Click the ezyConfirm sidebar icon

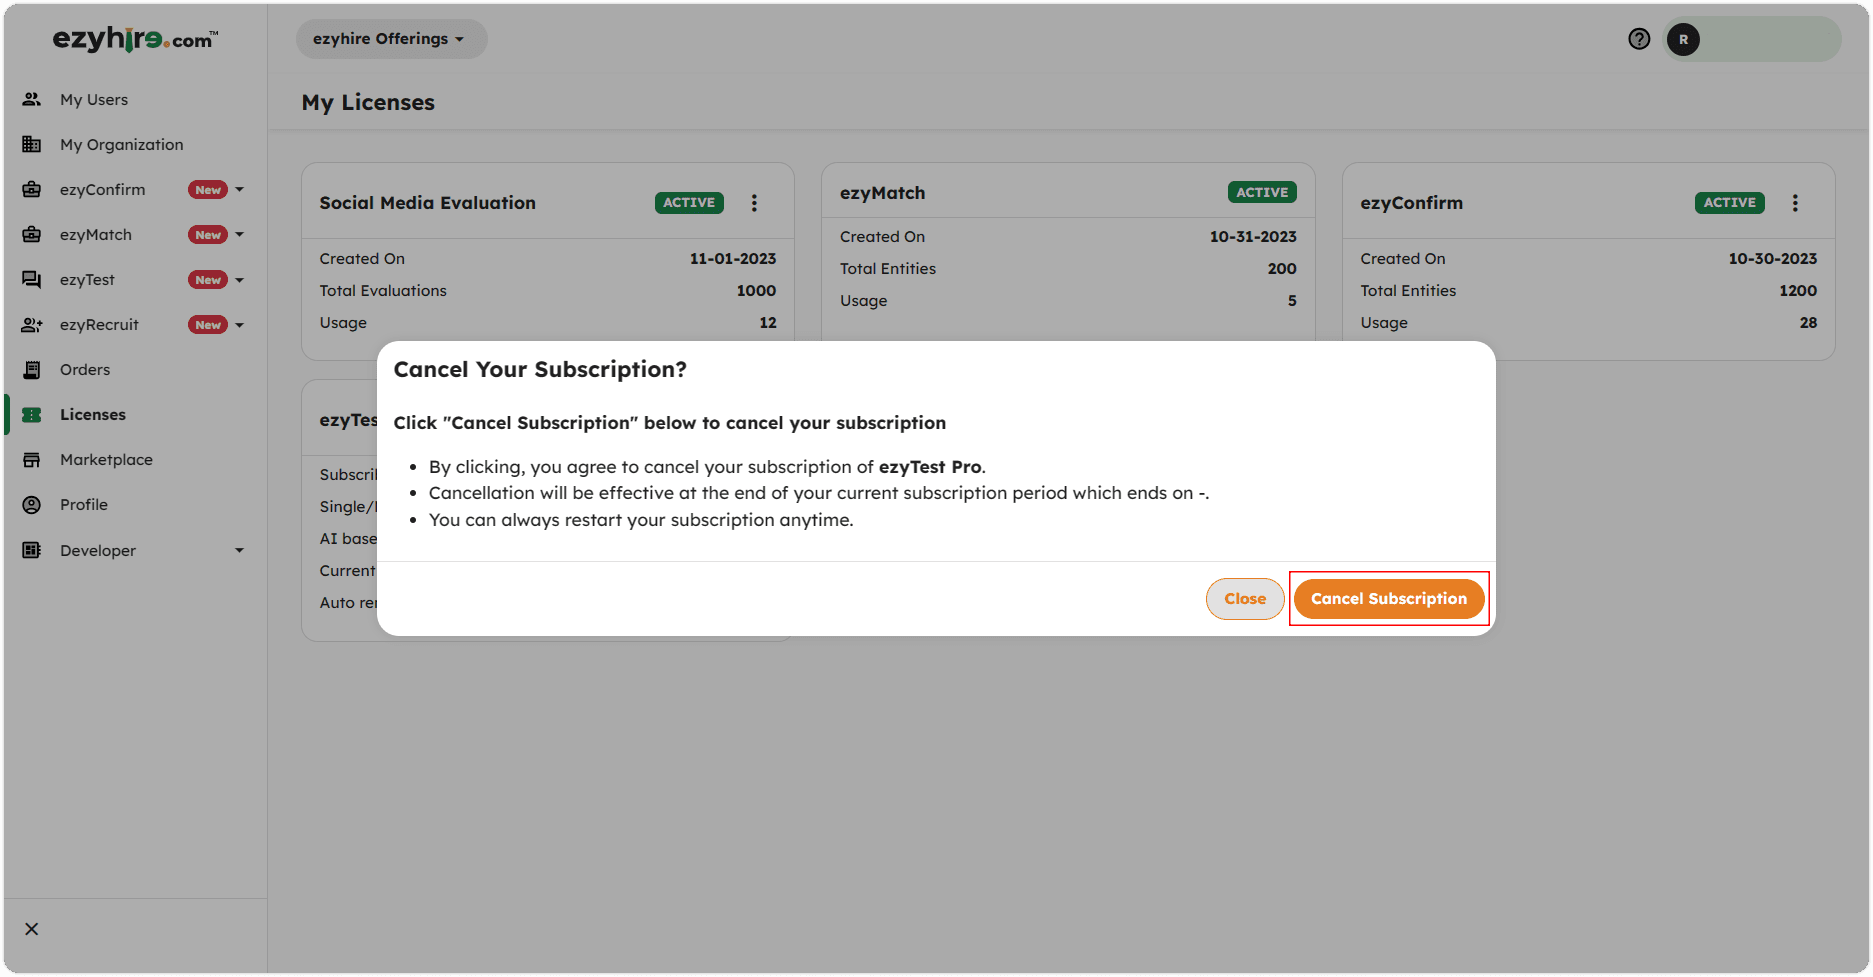click(32, 189)
